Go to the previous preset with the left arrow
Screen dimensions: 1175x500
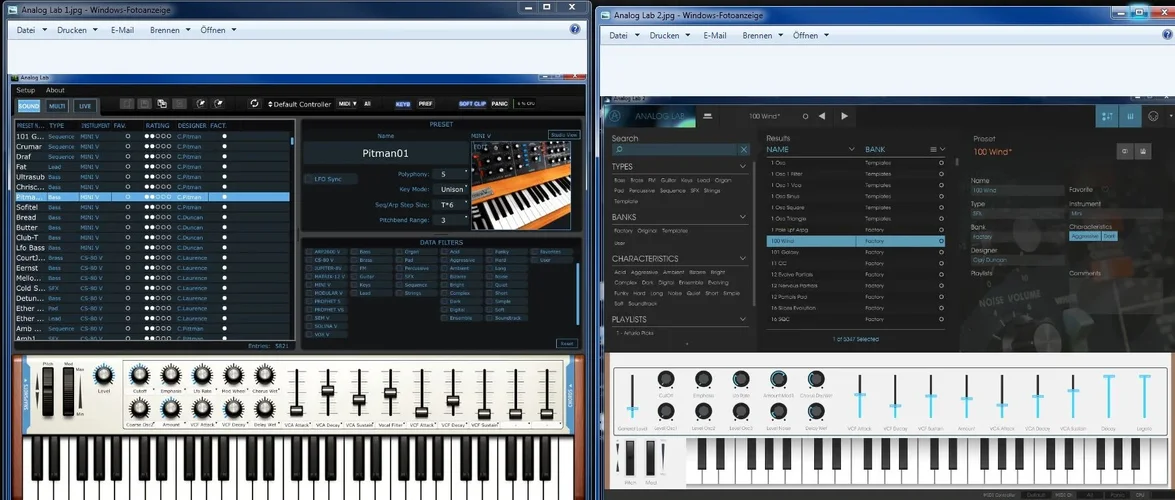[x=822, y=116]
